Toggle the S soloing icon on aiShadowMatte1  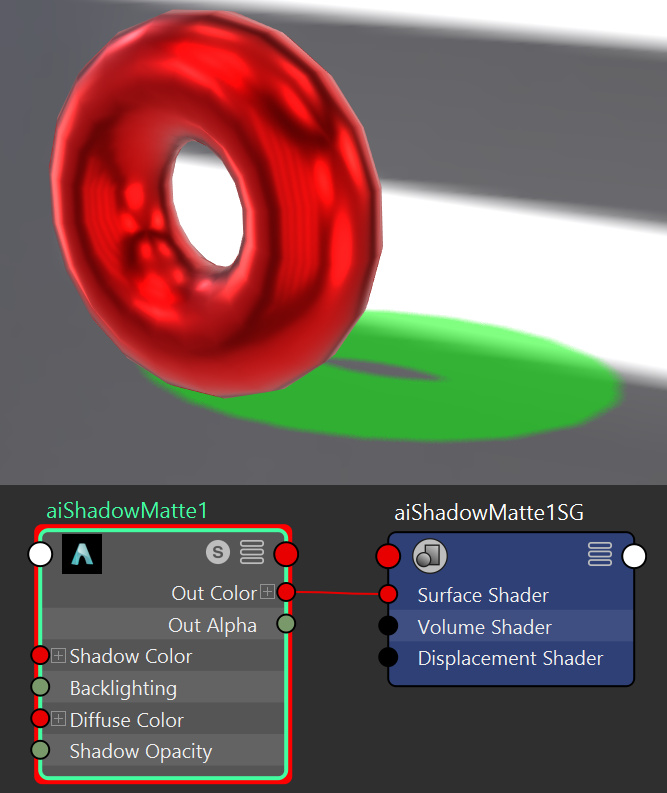(x=218, y=552)
